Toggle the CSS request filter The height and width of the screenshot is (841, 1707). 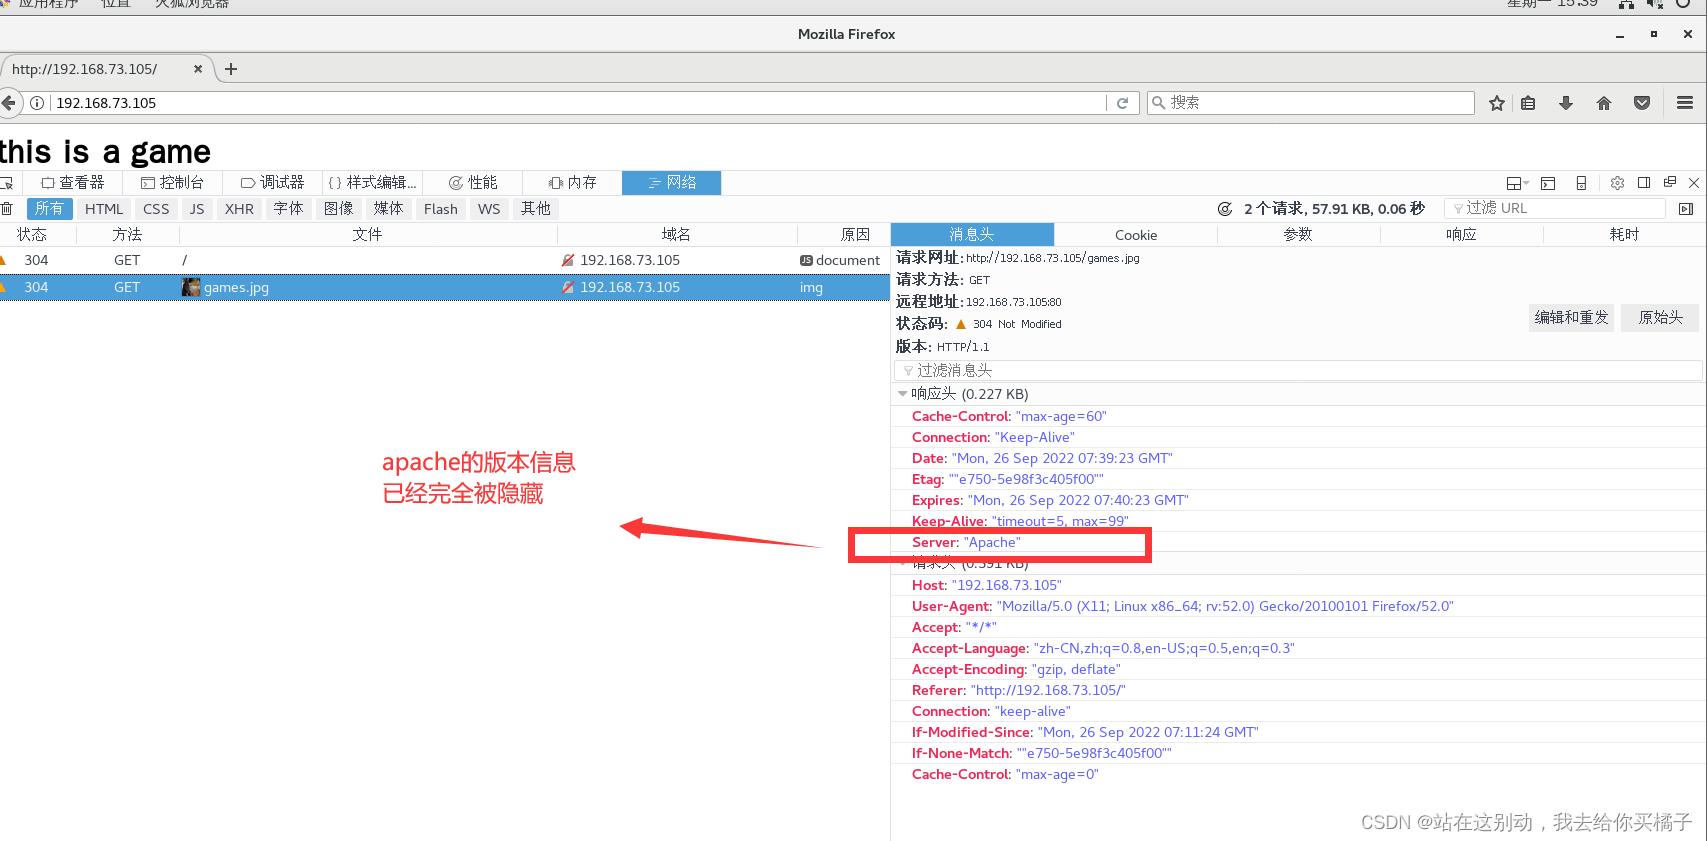(x=156, y=209)
